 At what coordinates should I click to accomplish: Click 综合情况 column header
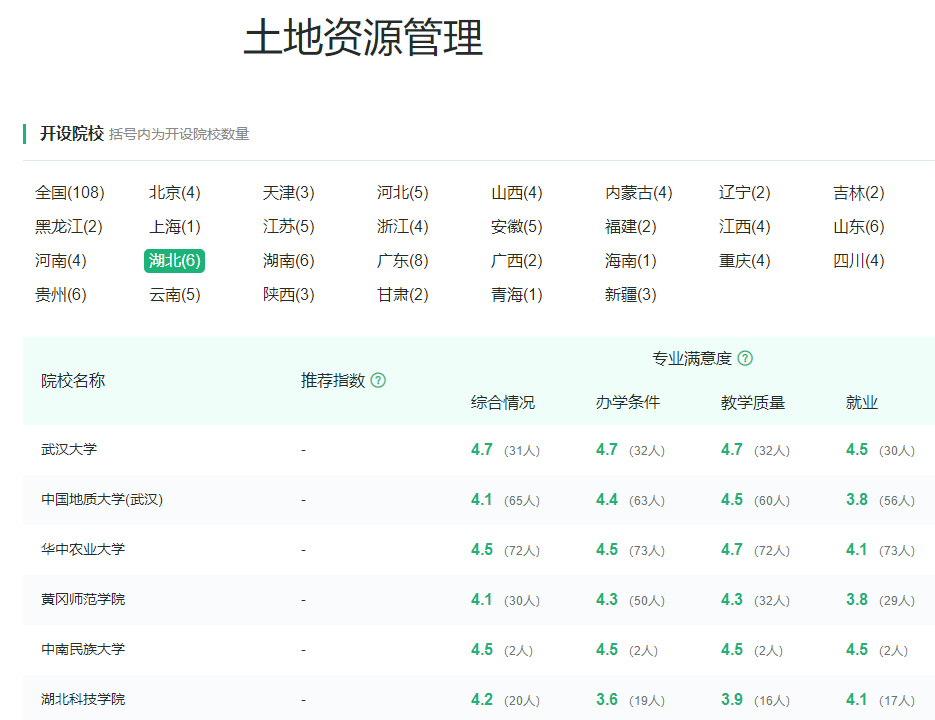(x=503, y=403)
